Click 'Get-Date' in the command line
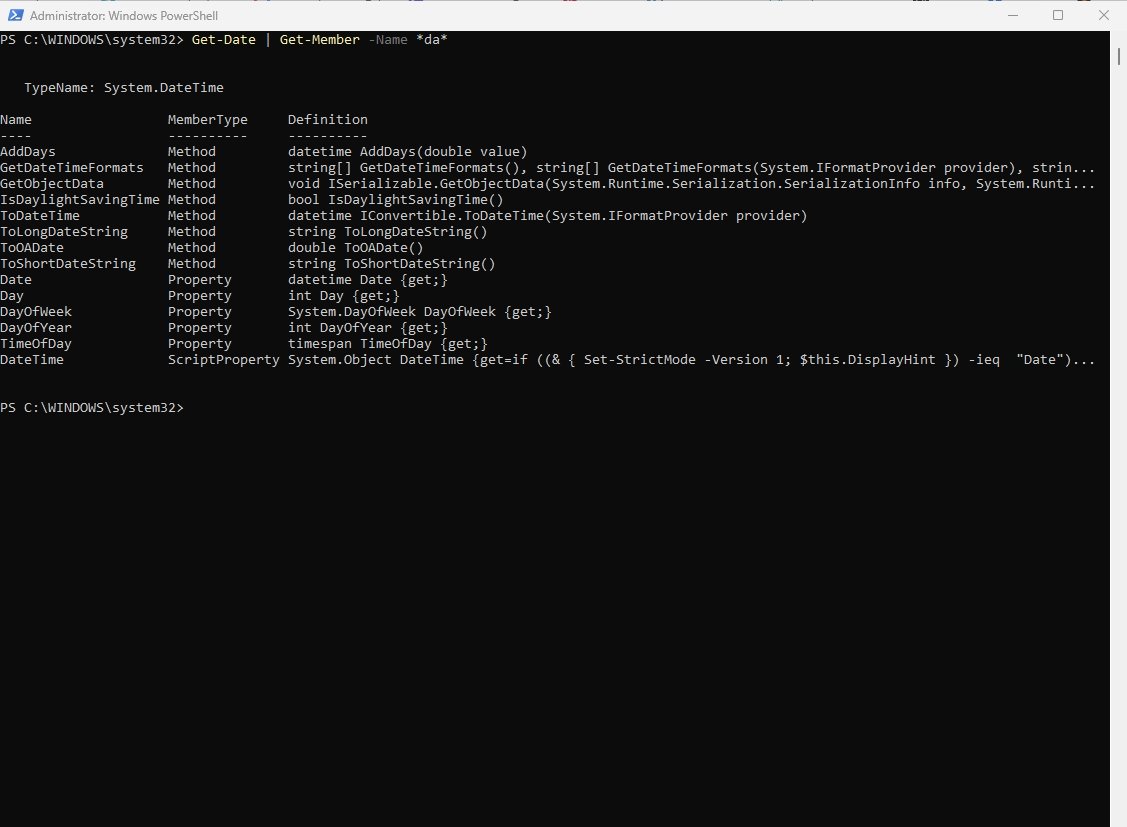 224,40
